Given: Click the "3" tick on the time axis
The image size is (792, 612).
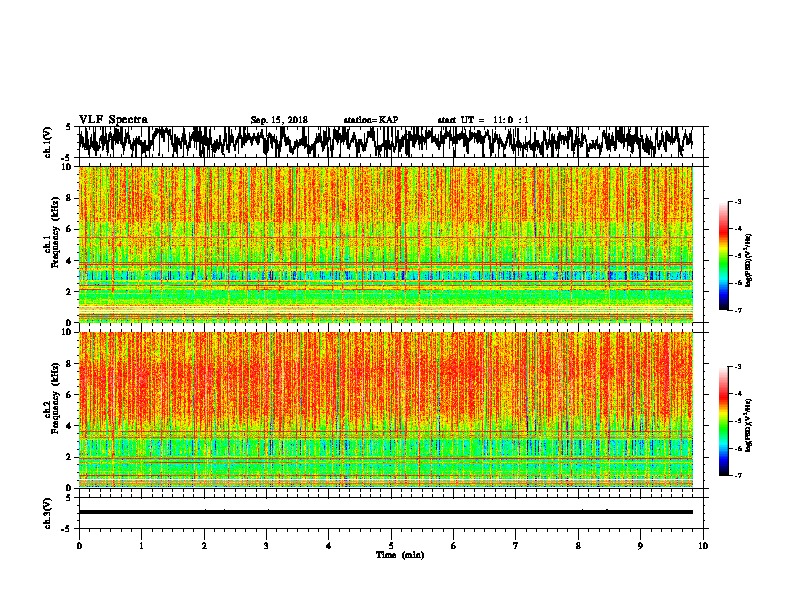Looking at the screenshot, I should pyautogui.click(x=266, y=546).
